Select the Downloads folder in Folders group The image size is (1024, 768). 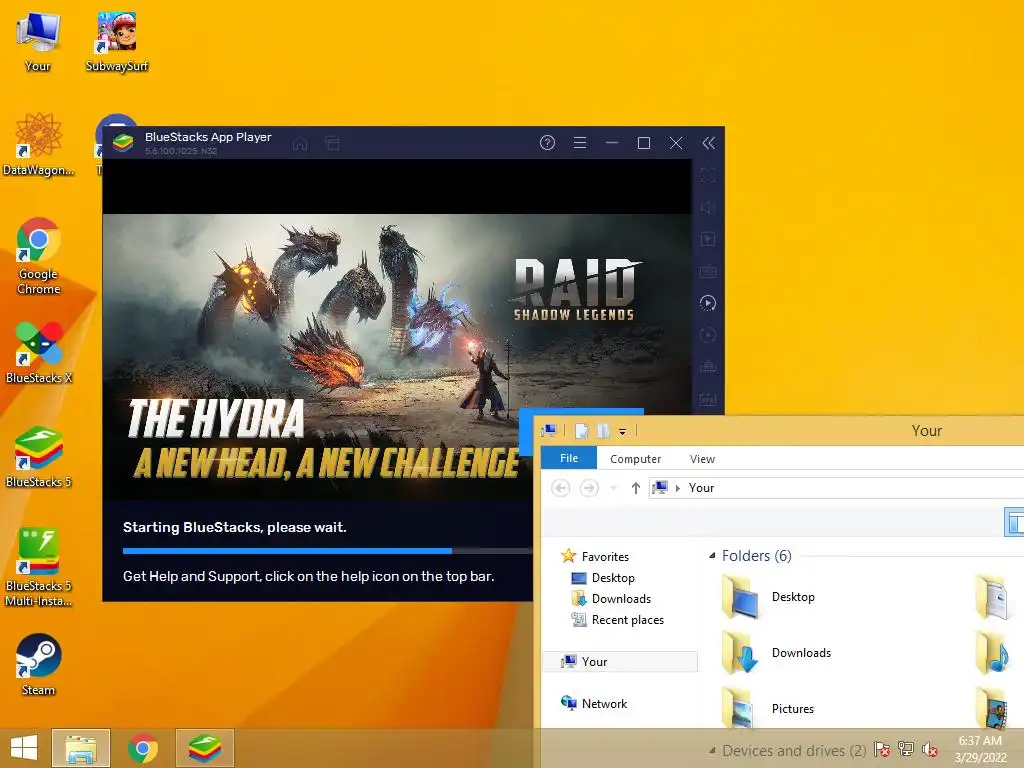pos(777,653)
